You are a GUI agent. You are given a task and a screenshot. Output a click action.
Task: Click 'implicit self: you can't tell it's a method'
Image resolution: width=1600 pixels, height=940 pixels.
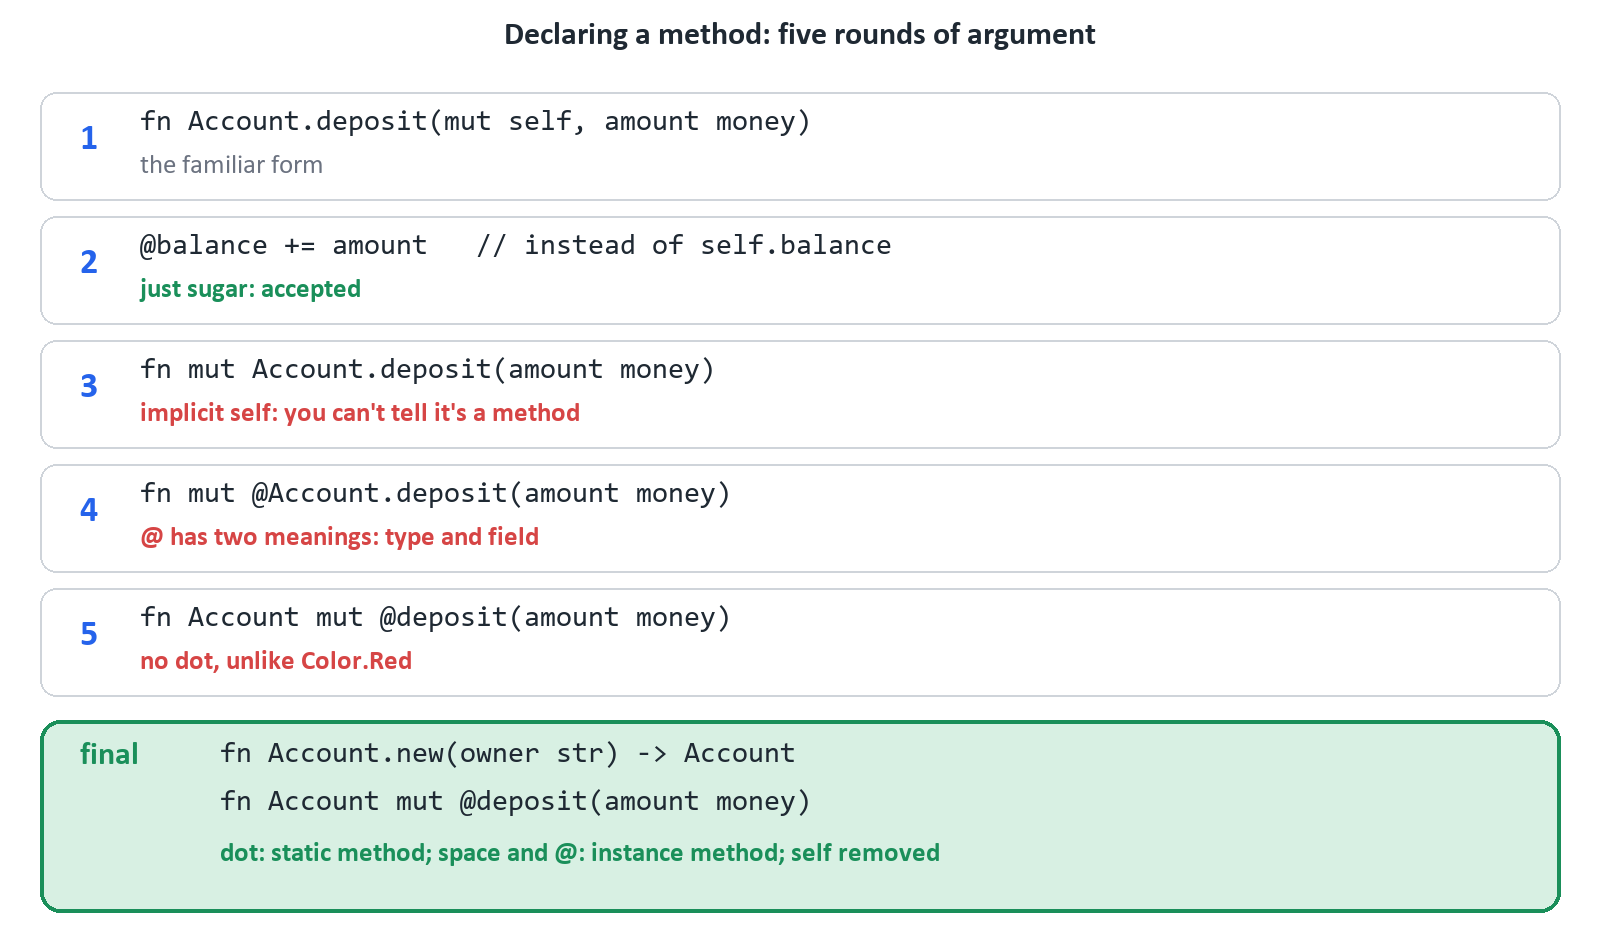click(x=360, y=413)
